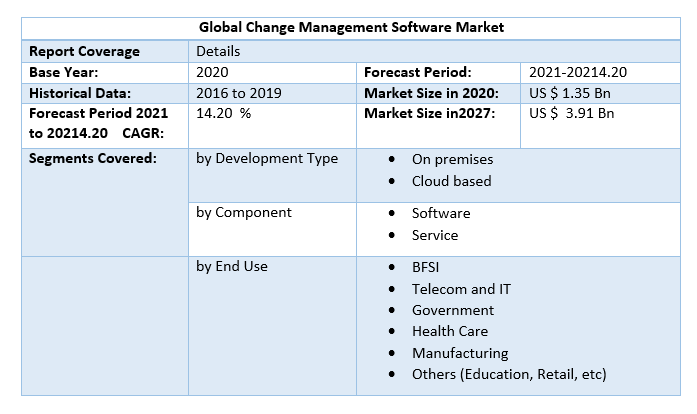Click the Telecom and IT bullet item

pos(461,289)
